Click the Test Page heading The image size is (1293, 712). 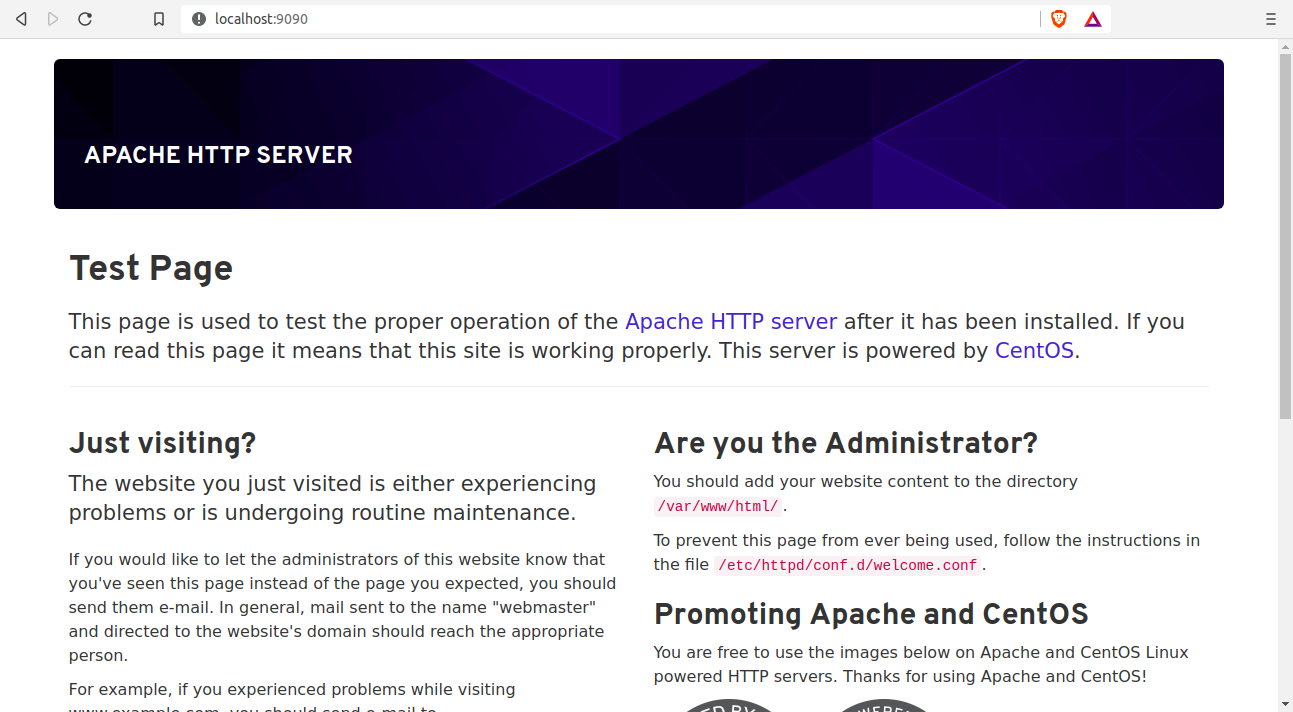[x=151, y=268]
